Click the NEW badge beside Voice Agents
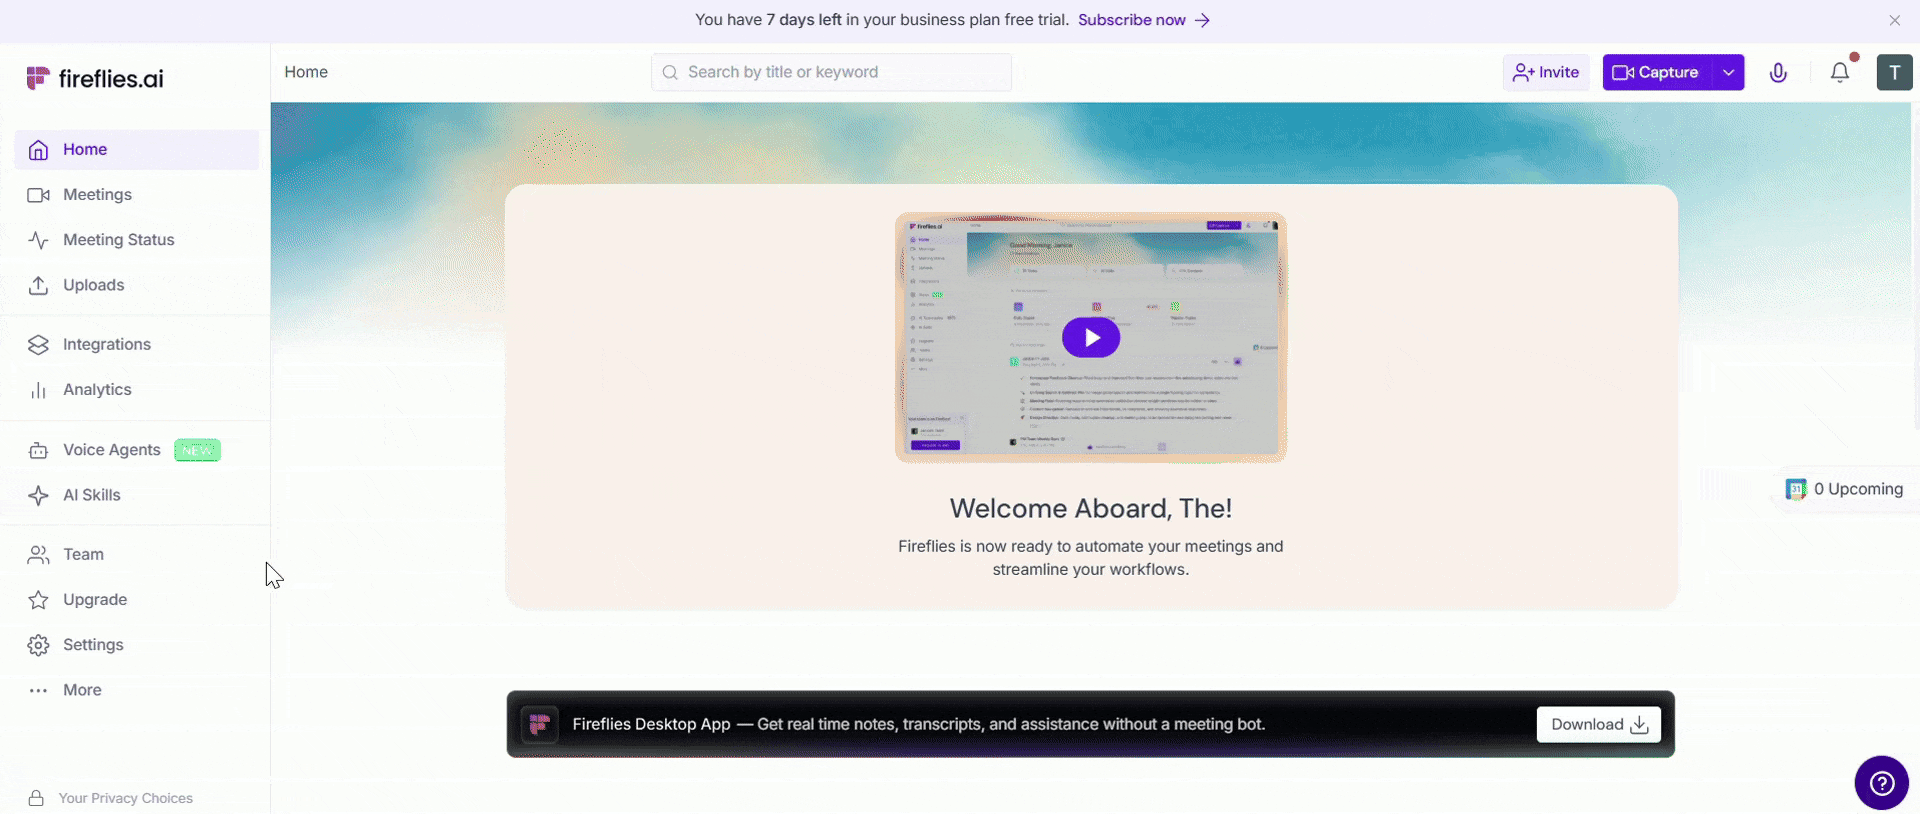The image size is (1920, 814). click(x=197, y=450)
